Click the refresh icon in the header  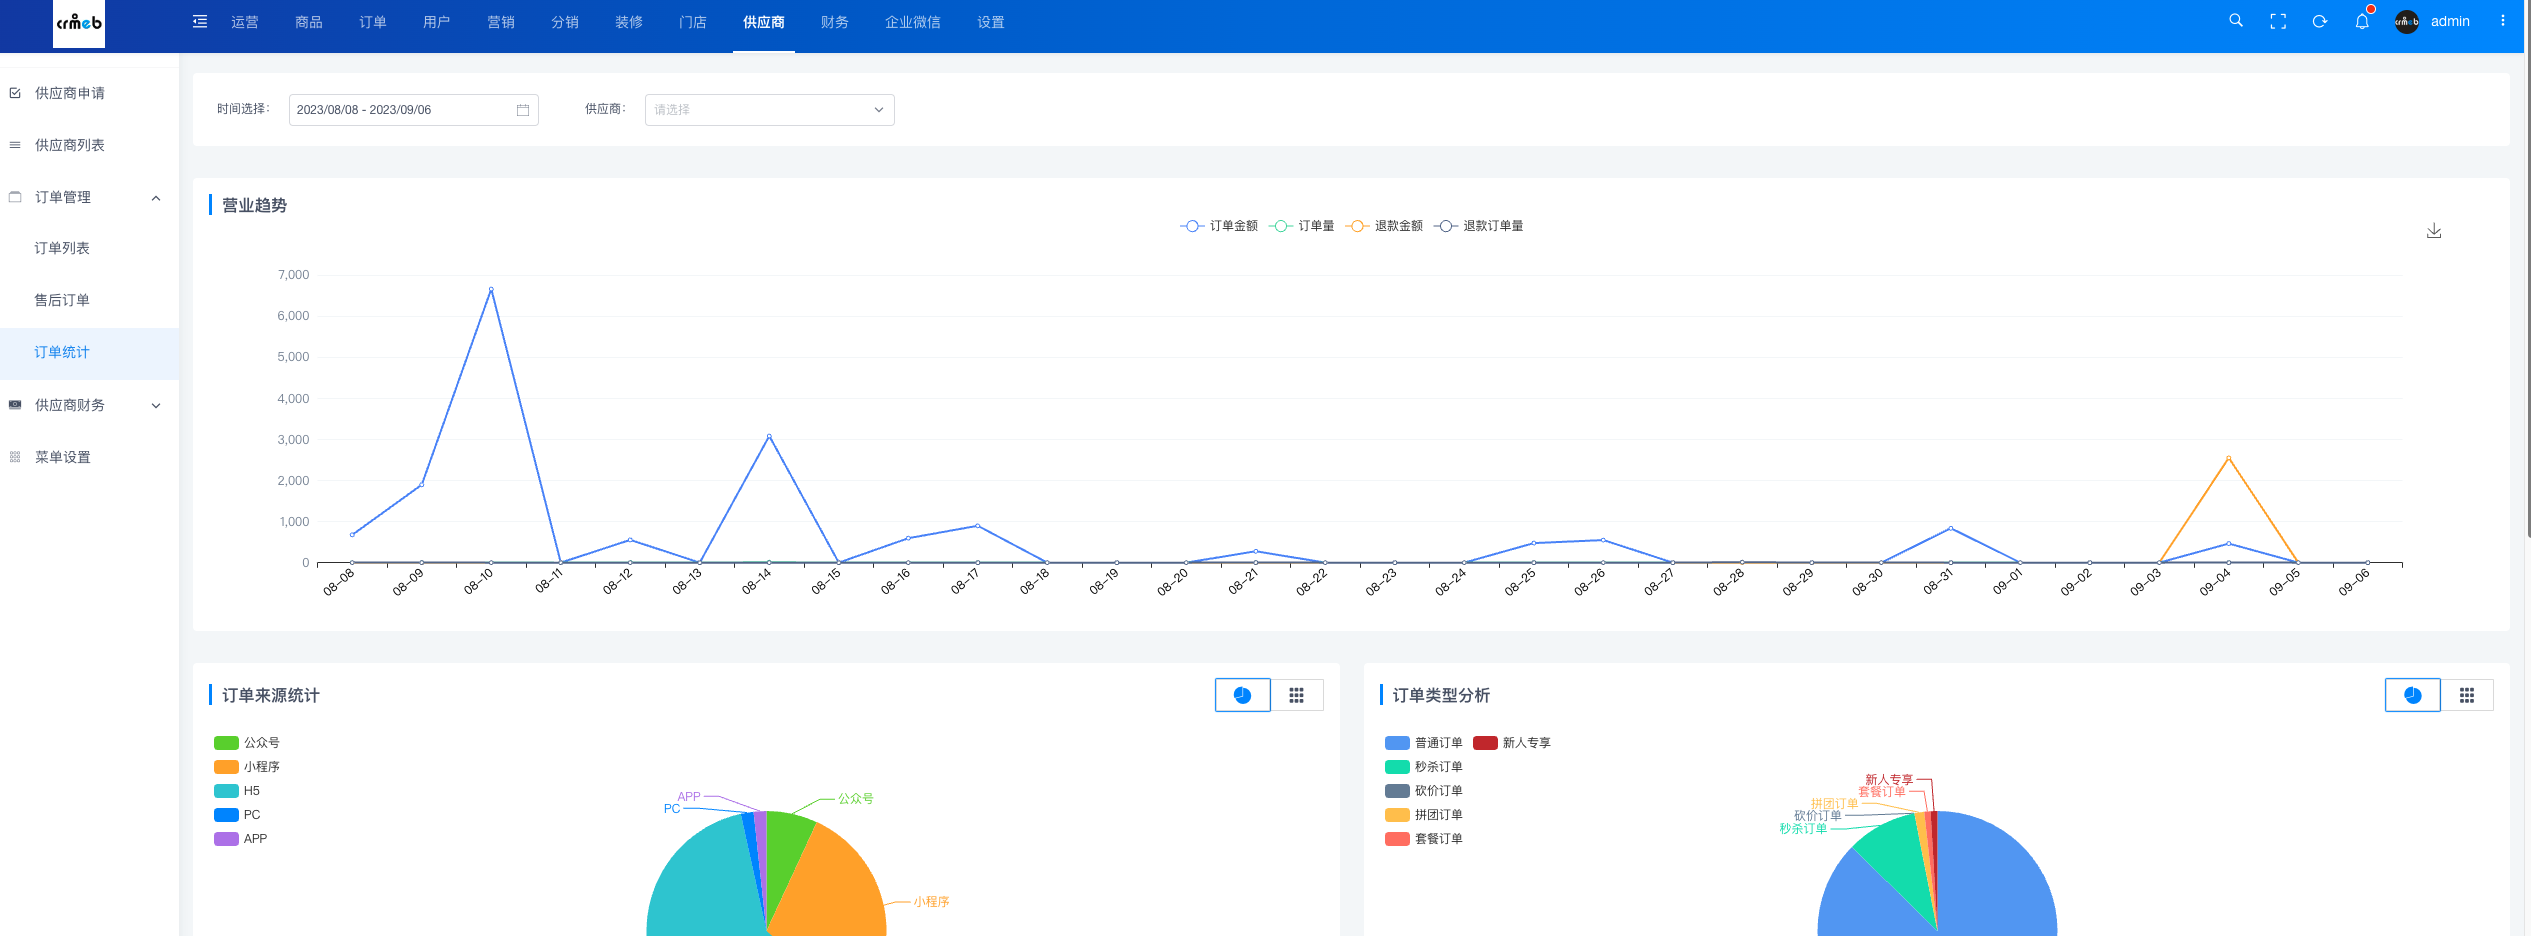tap(2320, 21)
